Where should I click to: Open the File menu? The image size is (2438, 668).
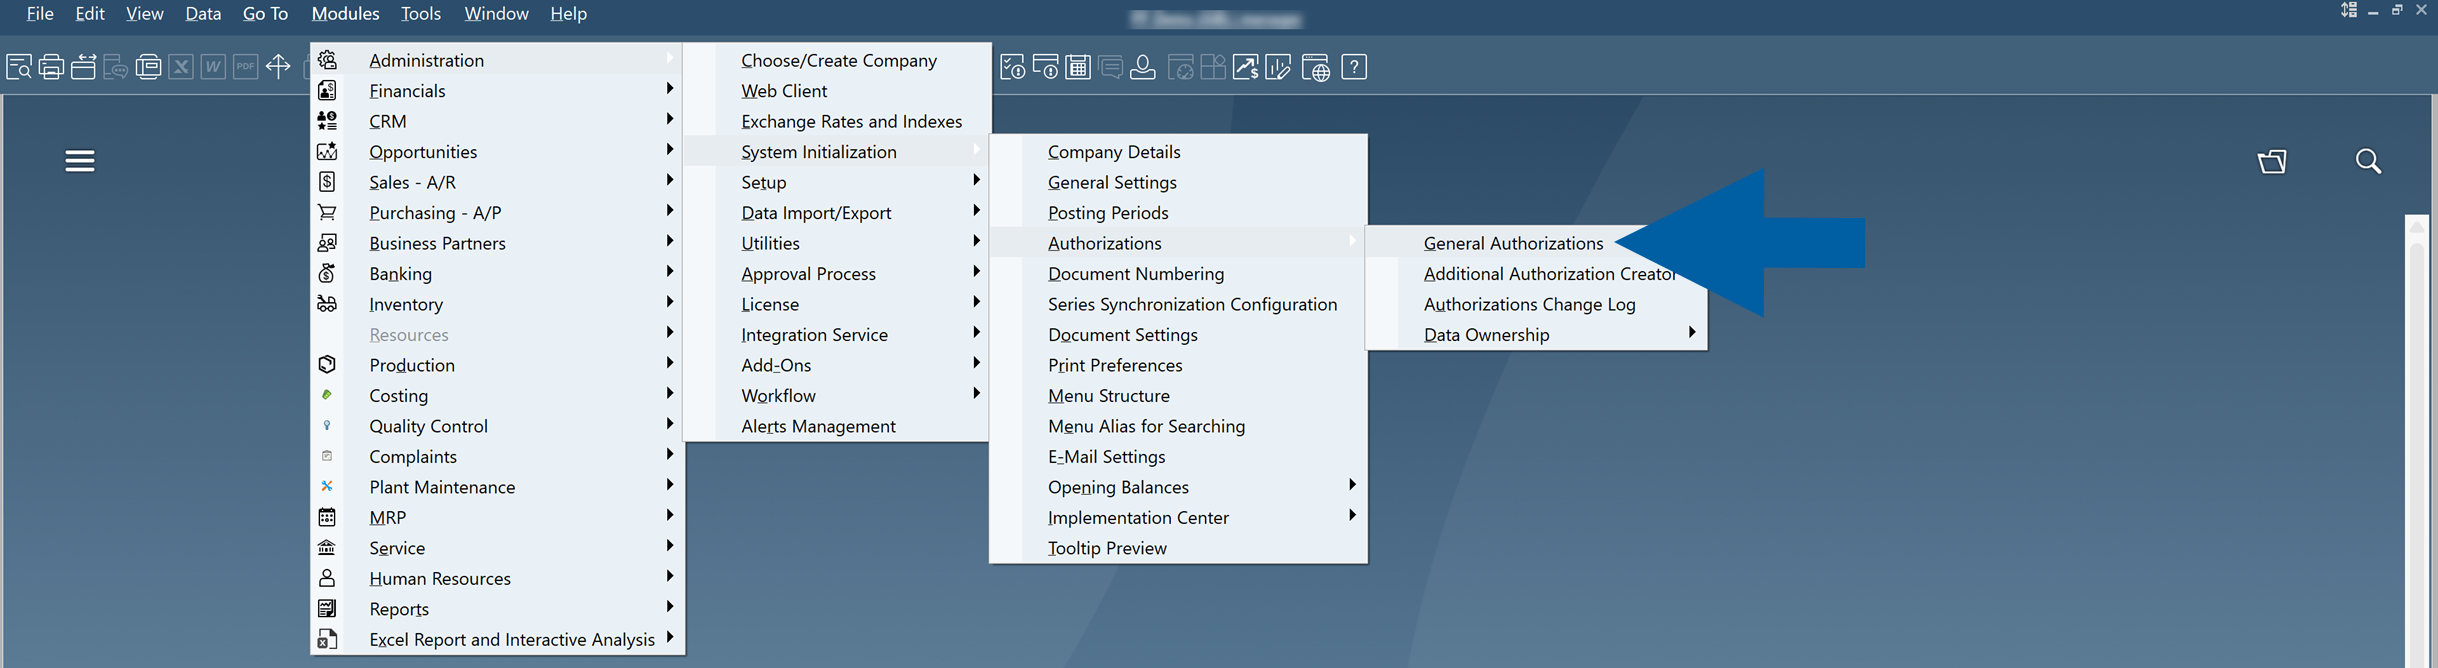tap(40, 14)
